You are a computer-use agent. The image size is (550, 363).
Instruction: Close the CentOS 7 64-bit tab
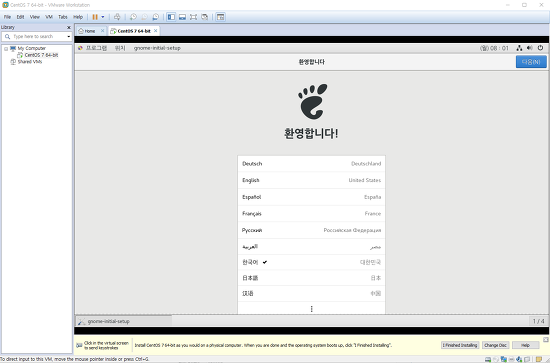click(155, 31)
